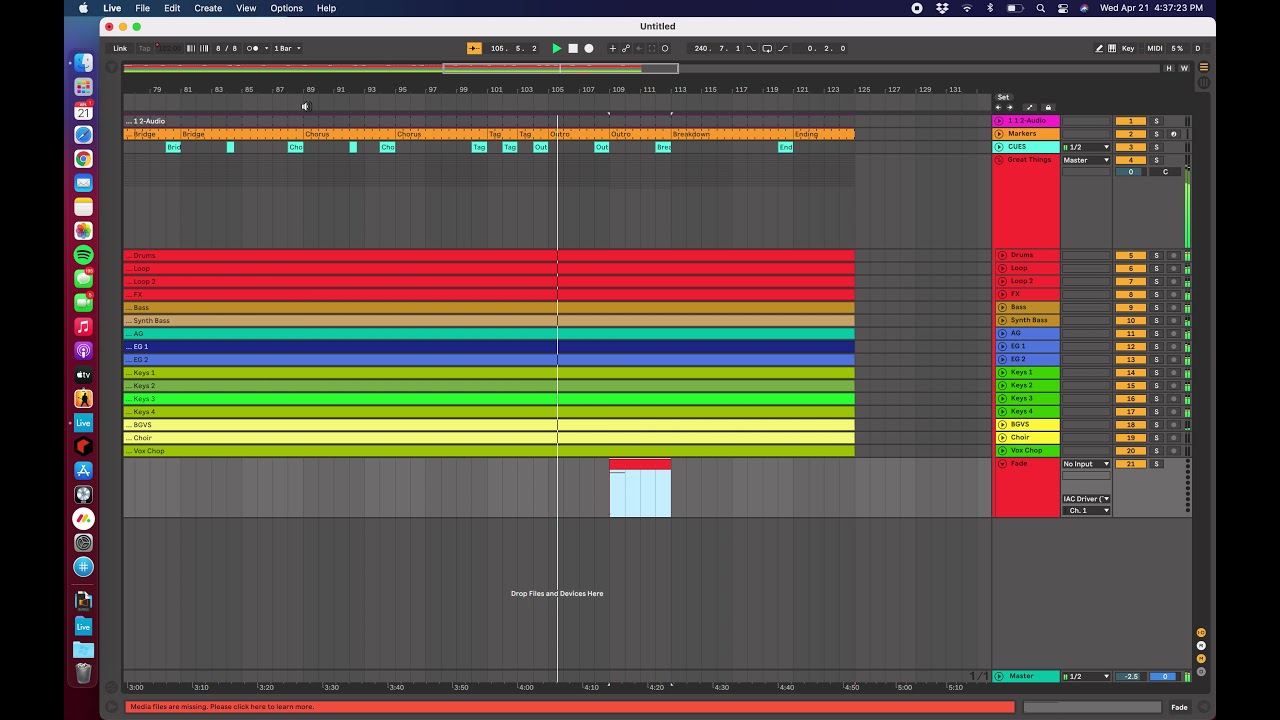
Task: Collapse the Great Things group track
Action: click(x=999, y=160)
